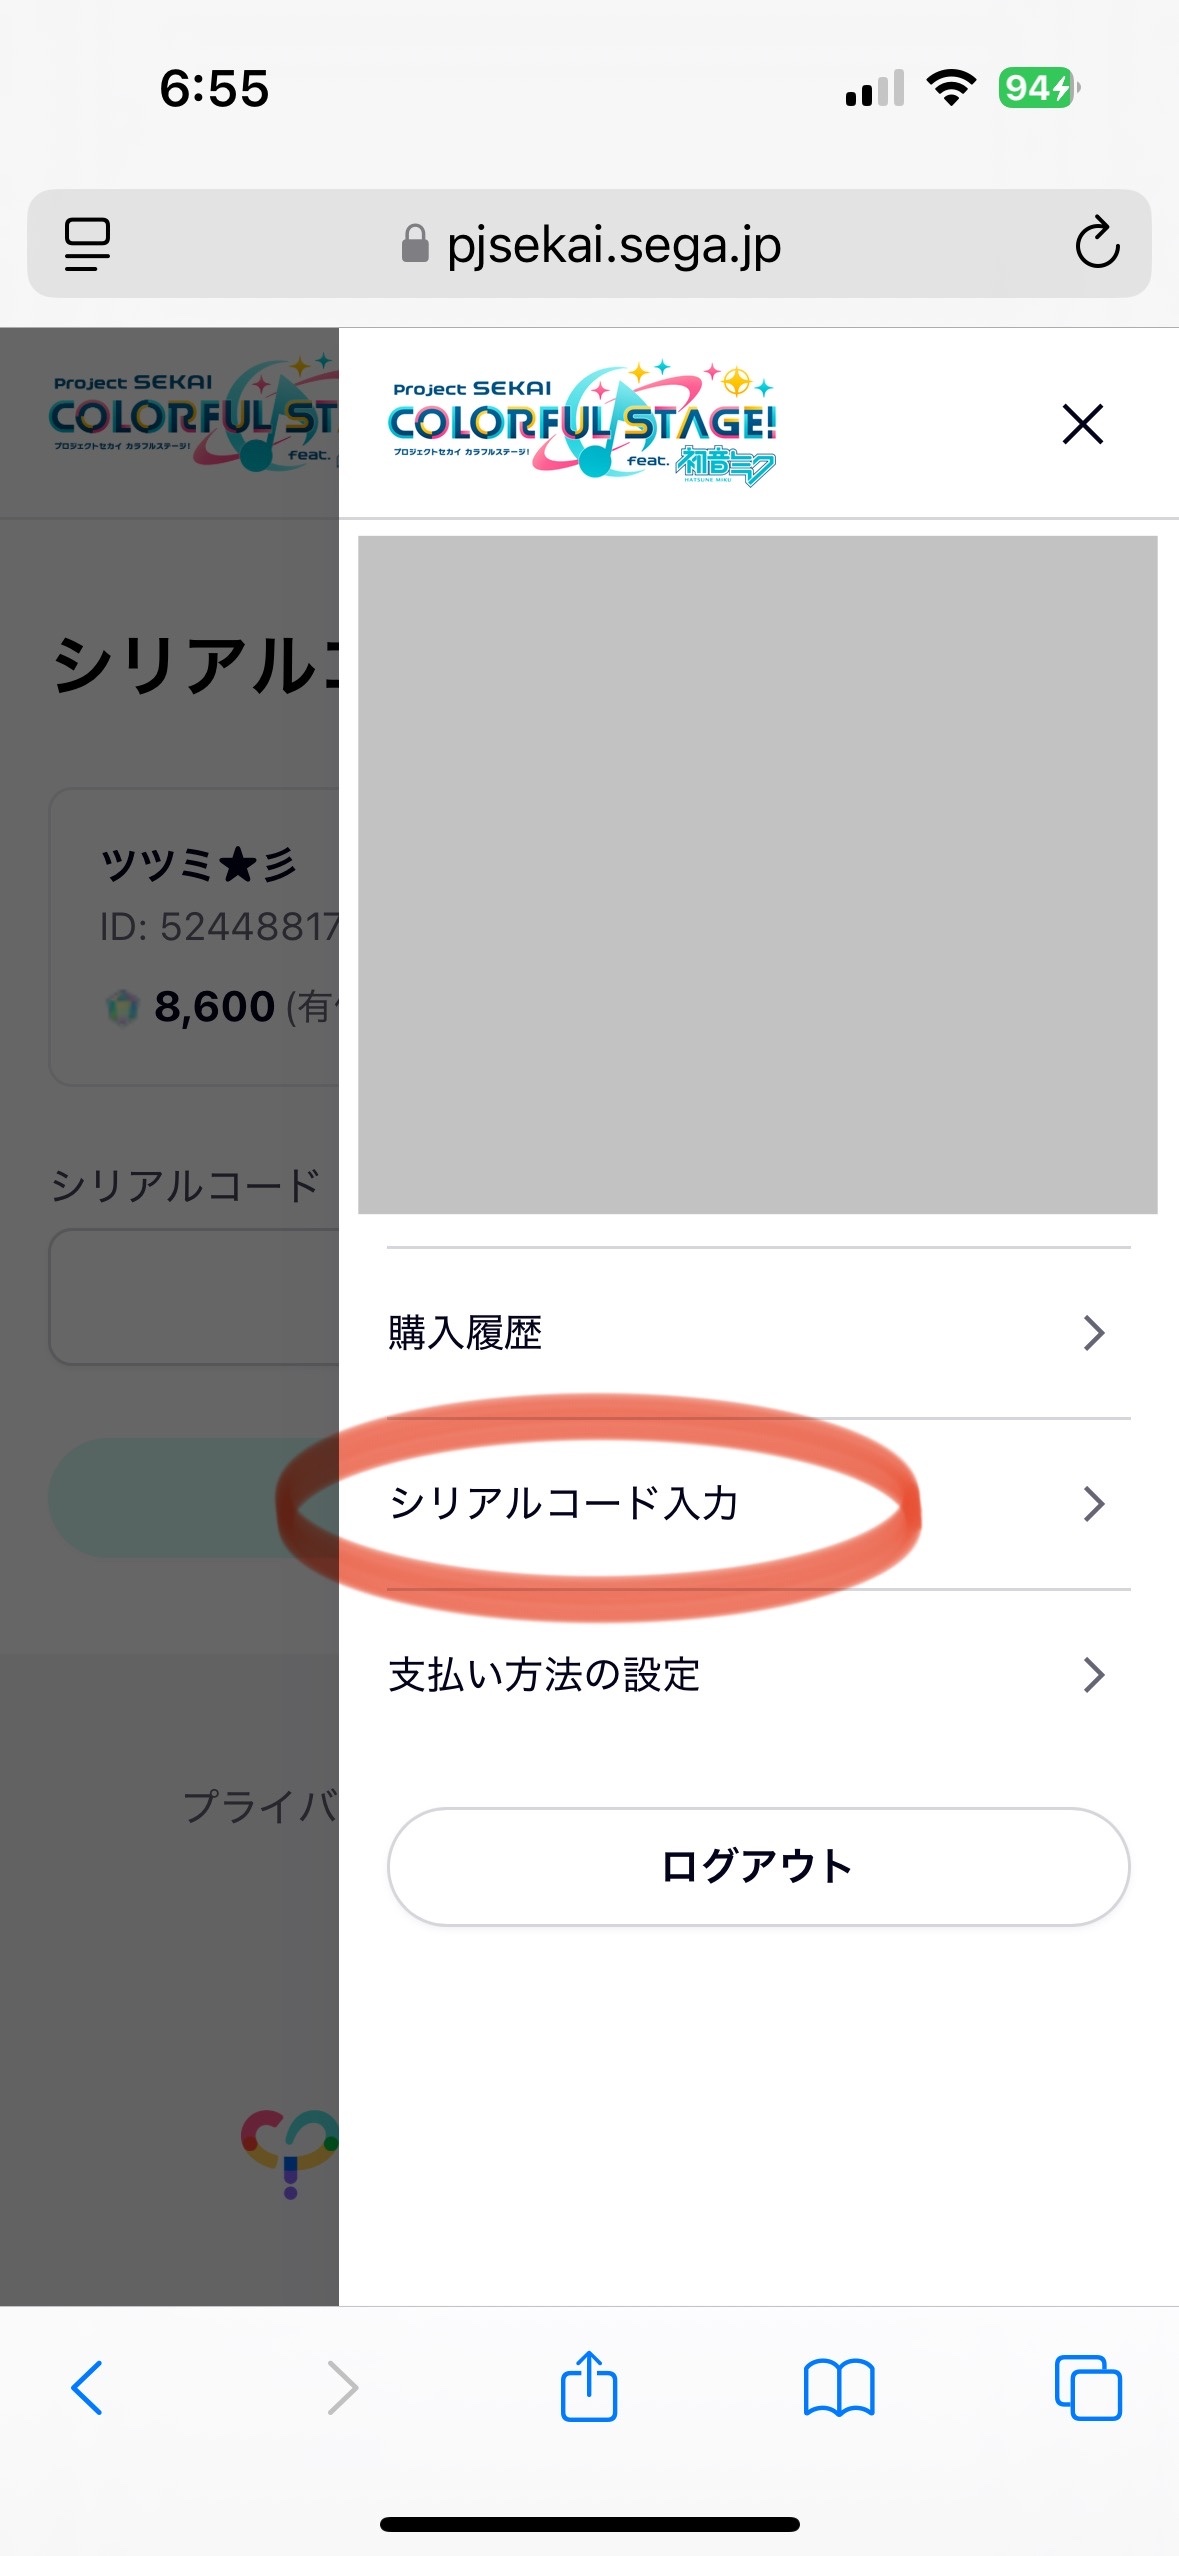Image resolution: width=1179 pixels, height=2556 pixels.
Task: Tap the gray banner placeholder image
Action: point(758,875)
